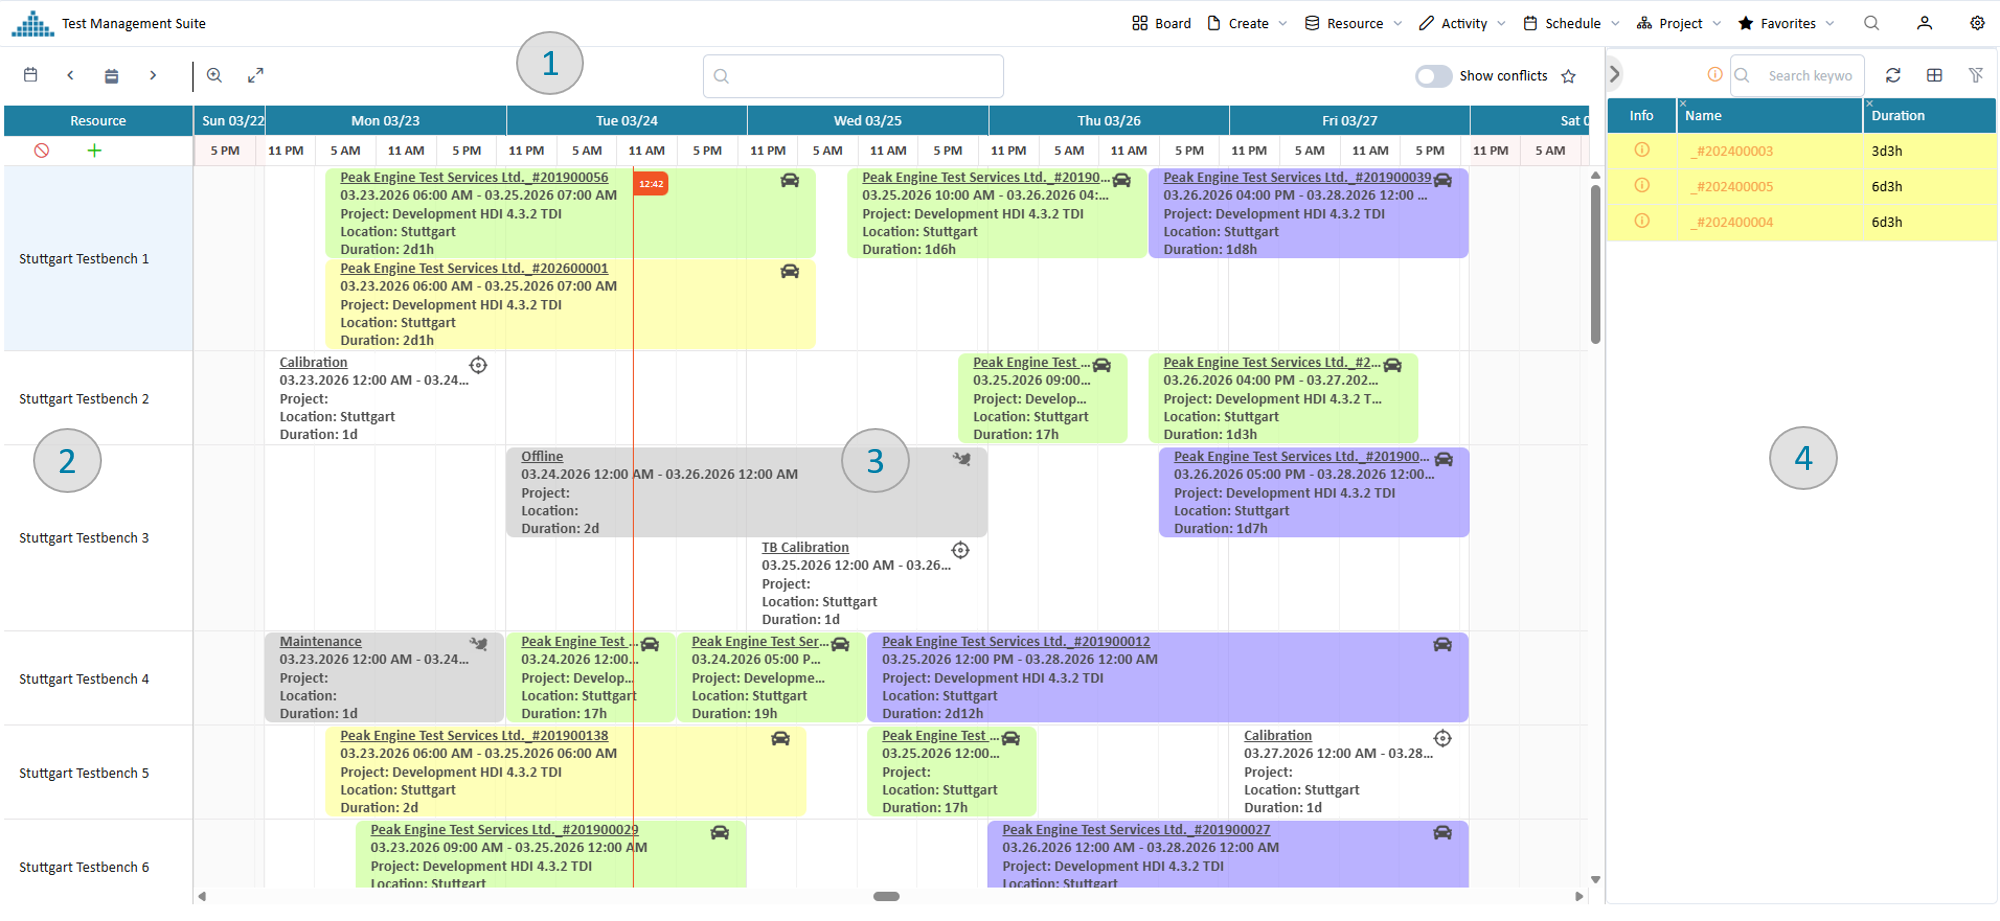This screenshot has width=2000, height=921.
Task: Click the Search keyword field in side panel
Action: (x=1798, y=75)
